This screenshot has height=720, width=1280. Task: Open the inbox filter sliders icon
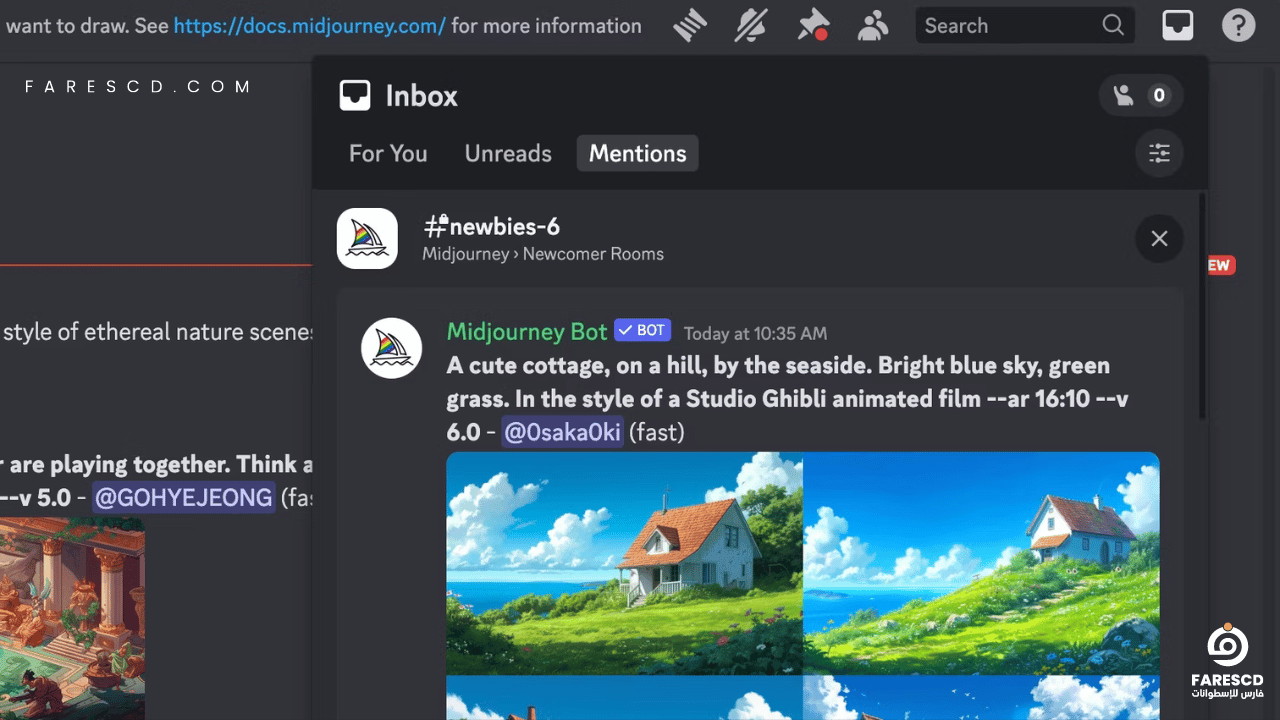(1159, 153)
